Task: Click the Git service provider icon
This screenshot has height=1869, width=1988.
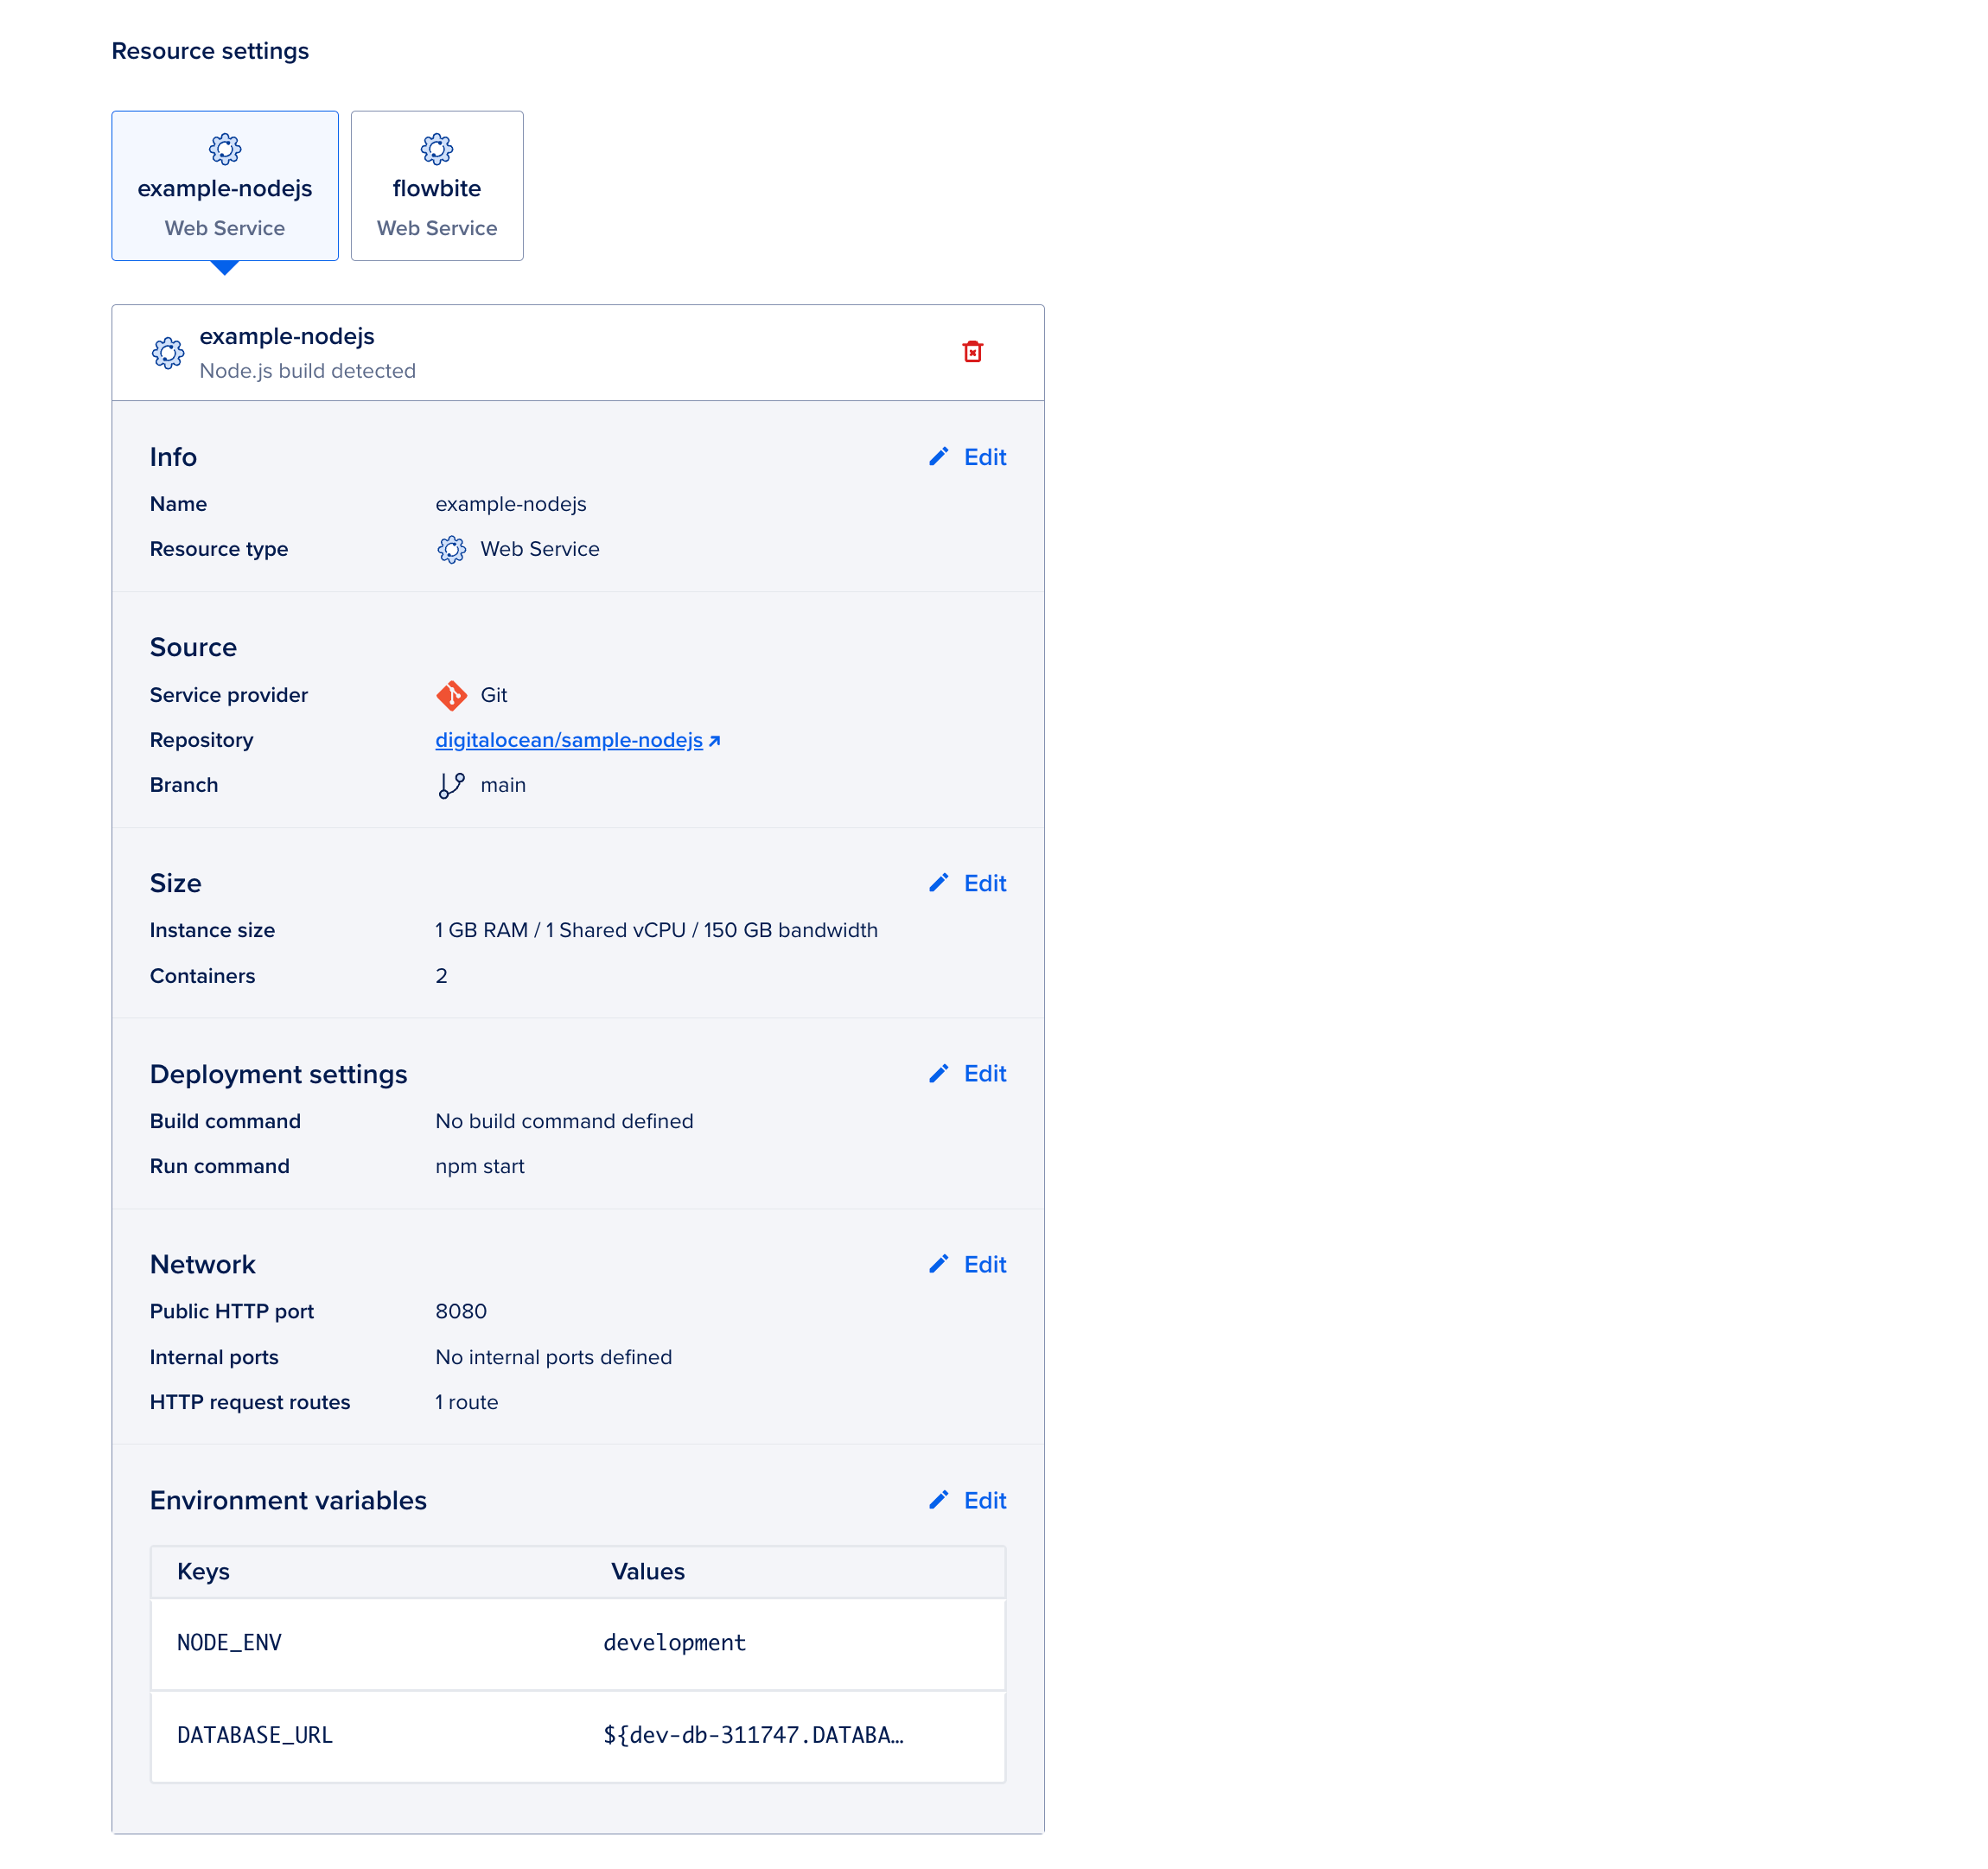Action: pyautogui.click(x=452, y=694)
